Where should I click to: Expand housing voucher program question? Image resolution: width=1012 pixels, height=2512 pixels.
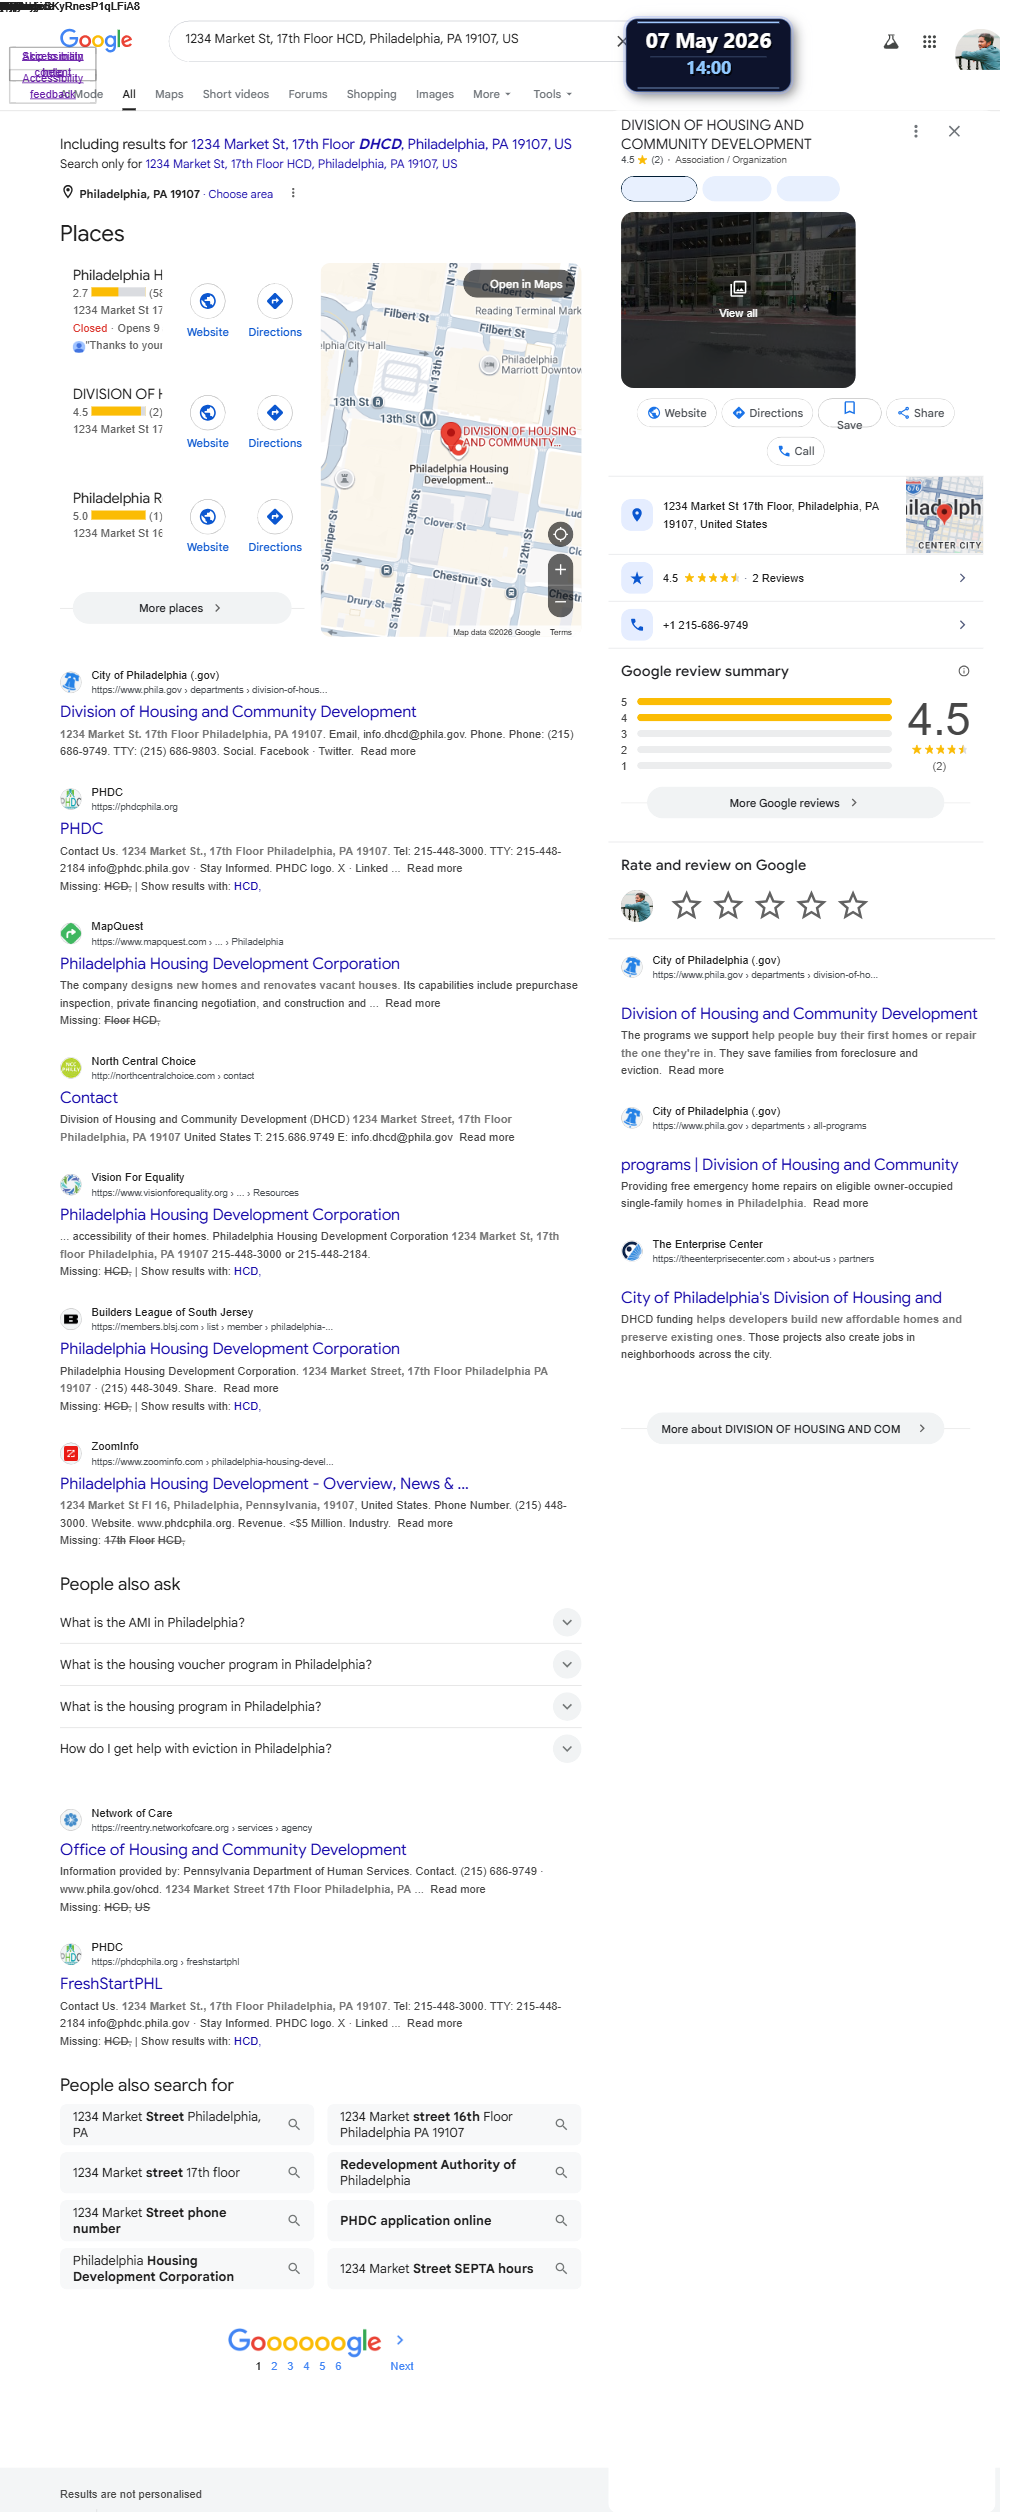[320, 1664]
